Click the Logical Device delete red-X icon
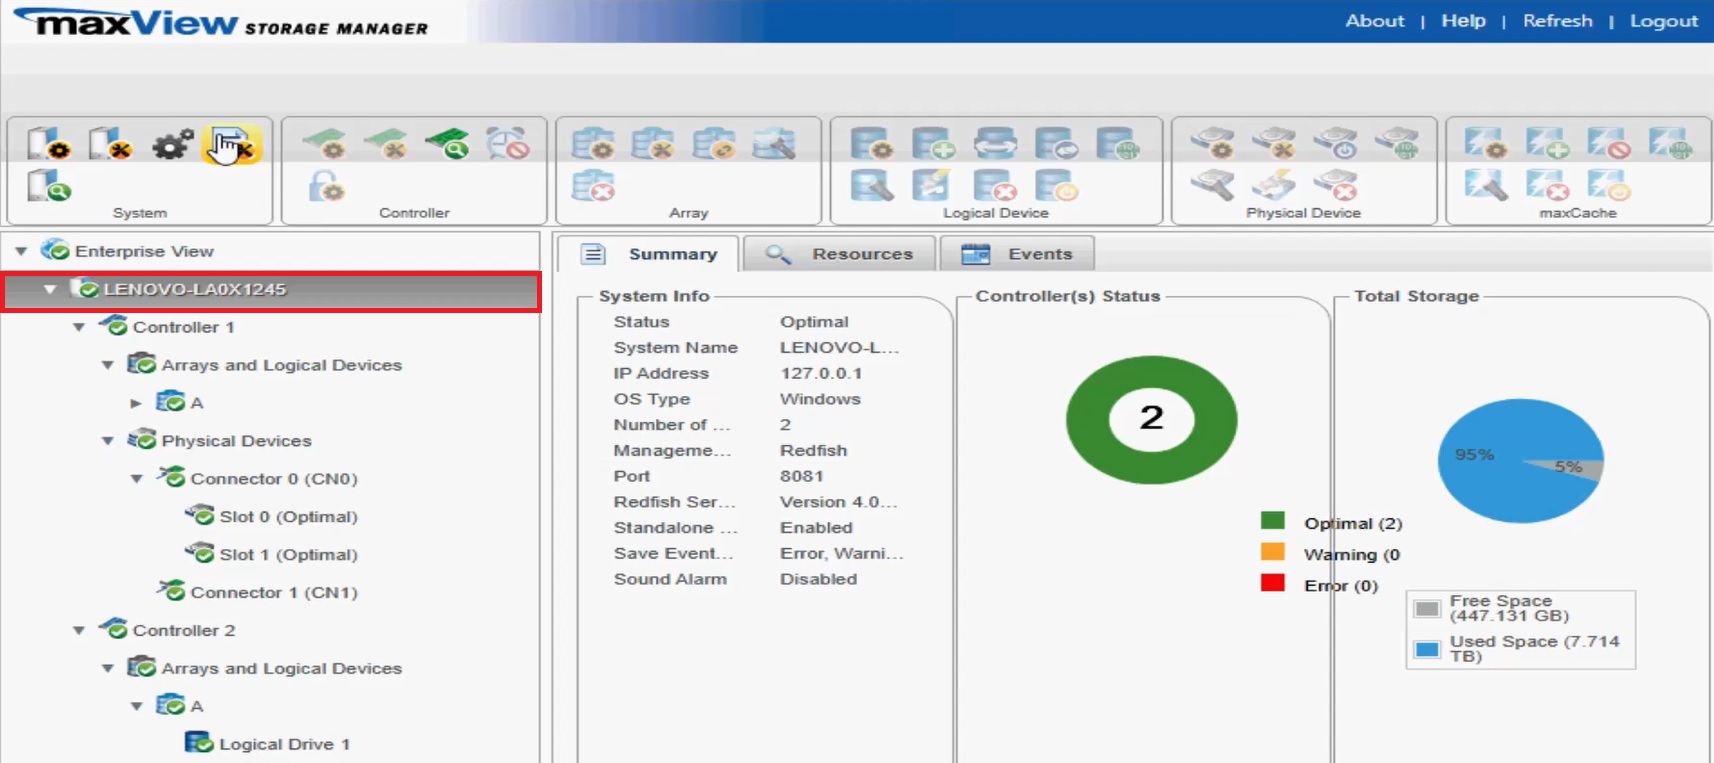1714x763 pixels. pyautogui.click(x=995, y=186)
